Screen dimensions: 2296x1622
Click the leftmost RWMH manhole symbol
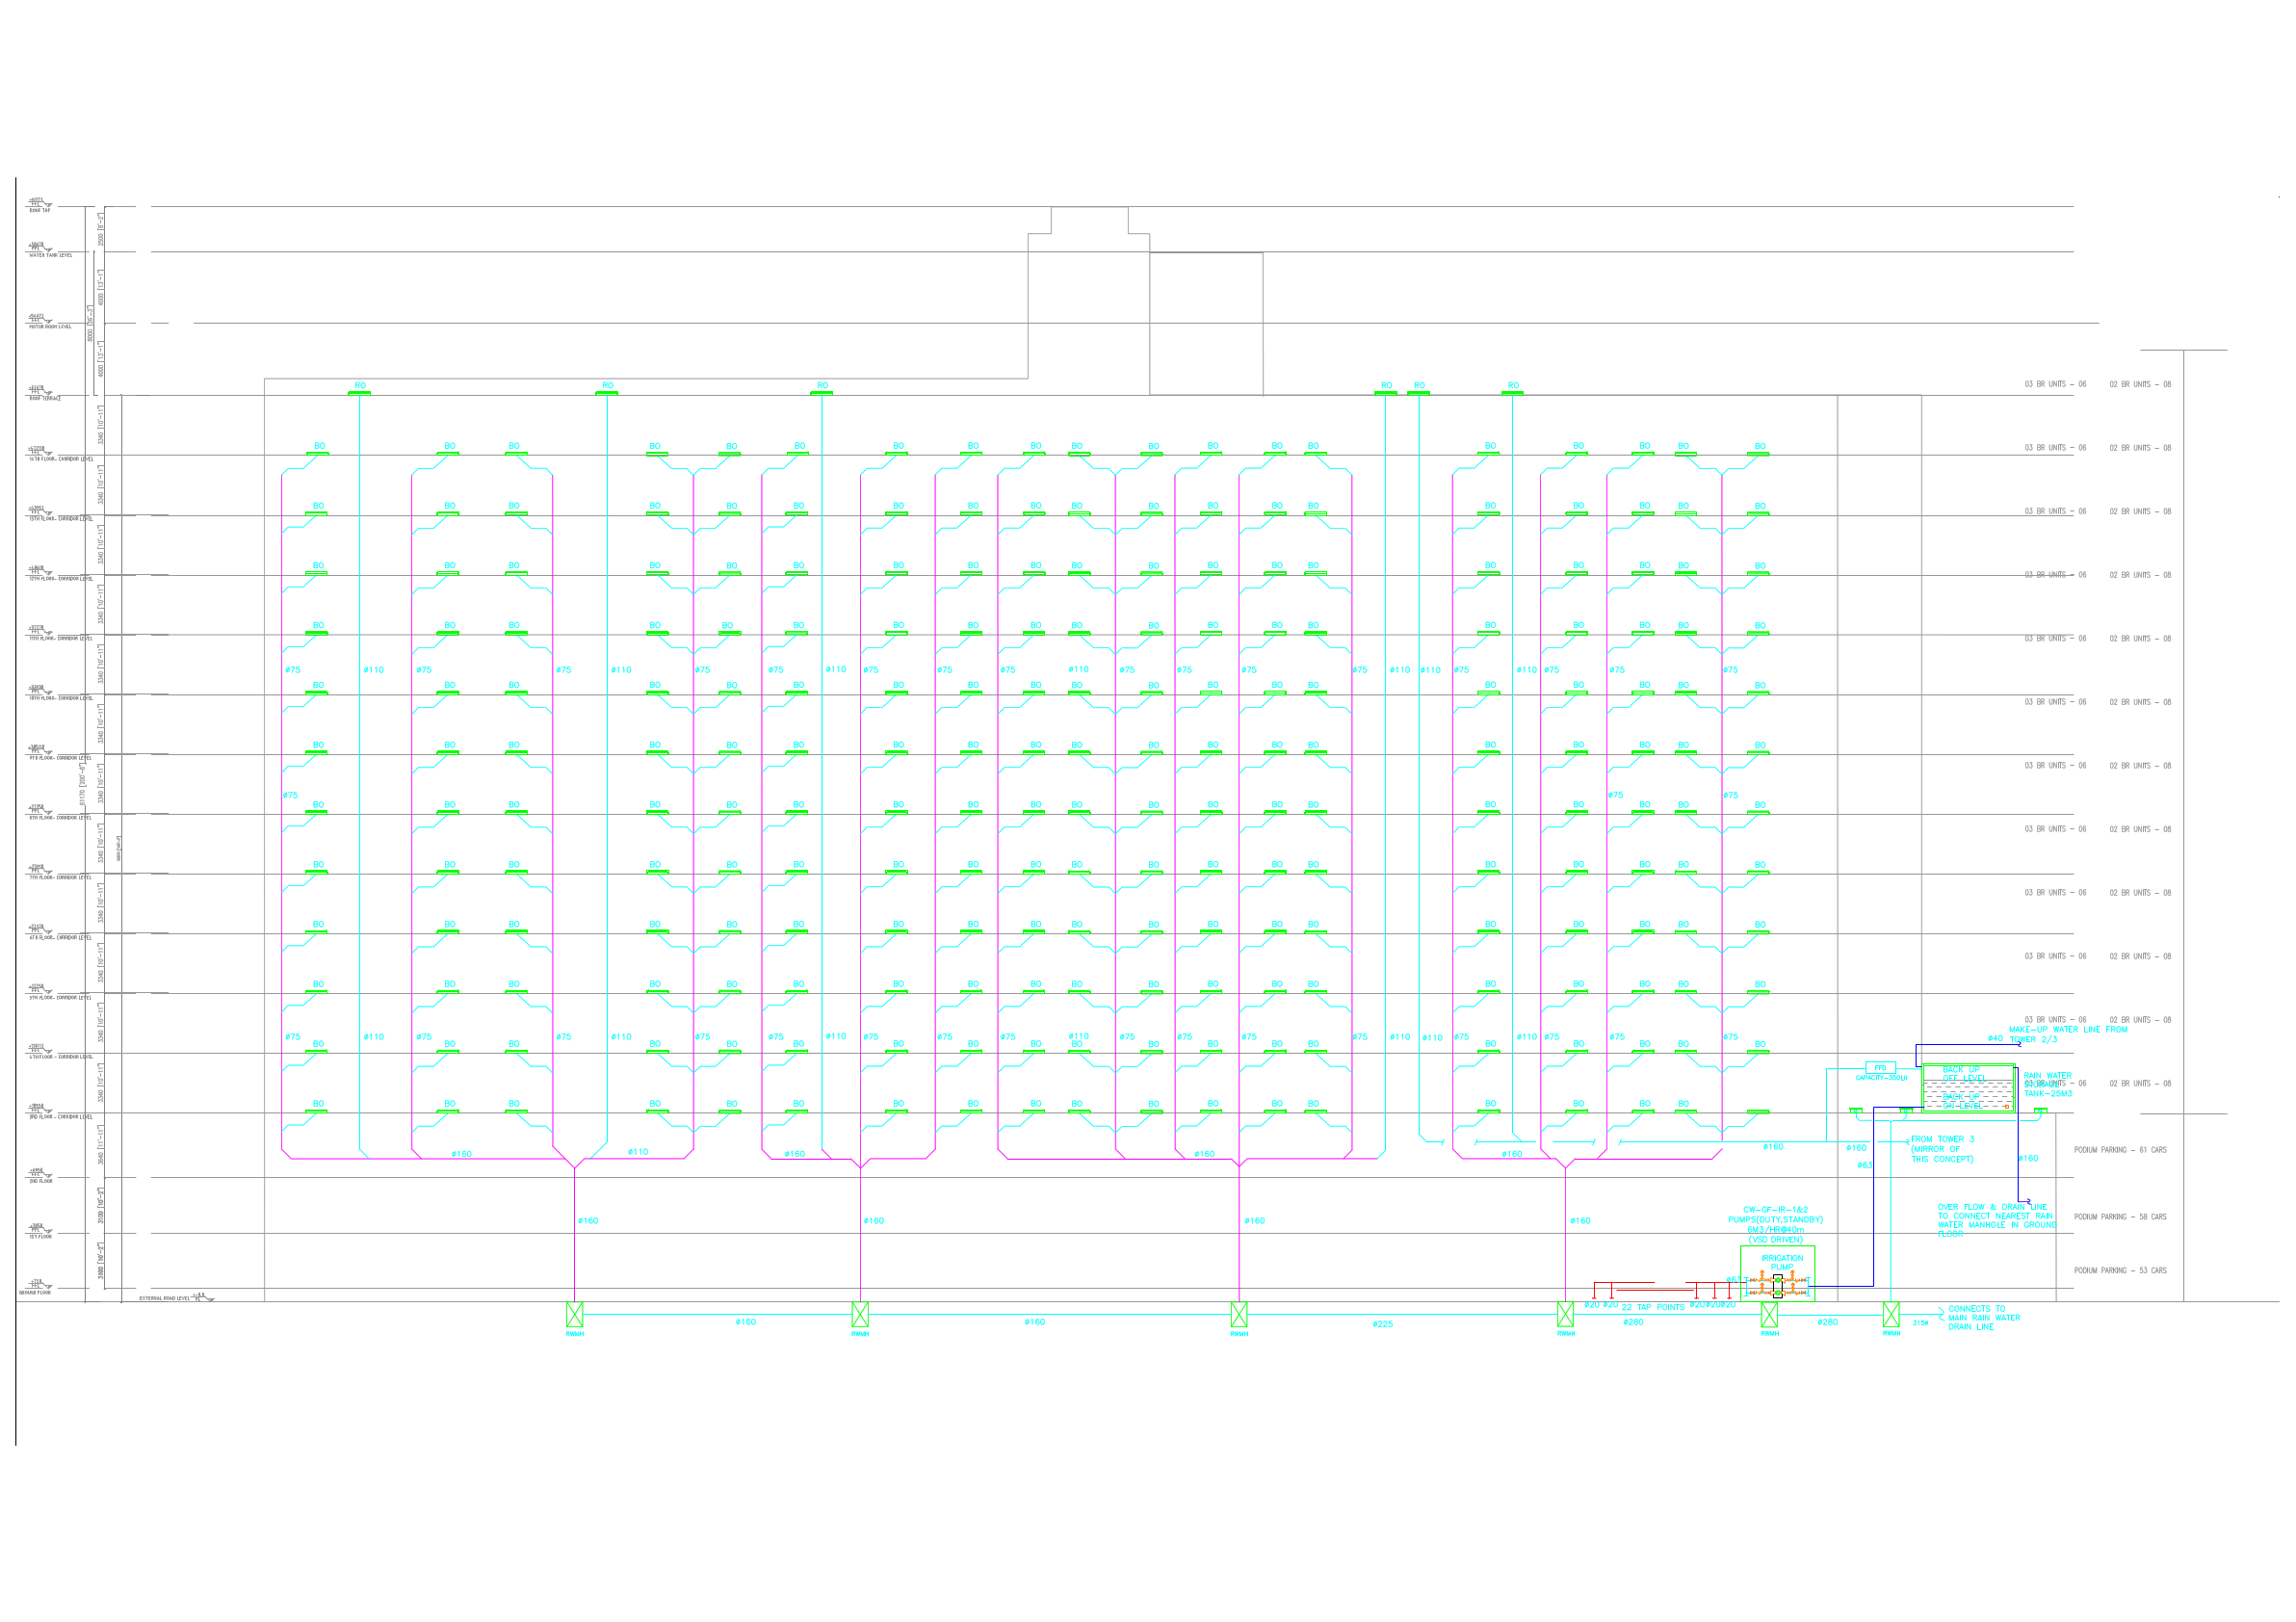[574, 1313]
